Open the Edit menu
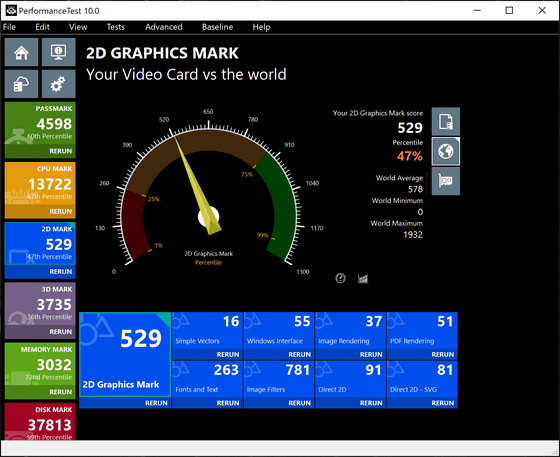560x457 pixels. click(x=42, y=27)
